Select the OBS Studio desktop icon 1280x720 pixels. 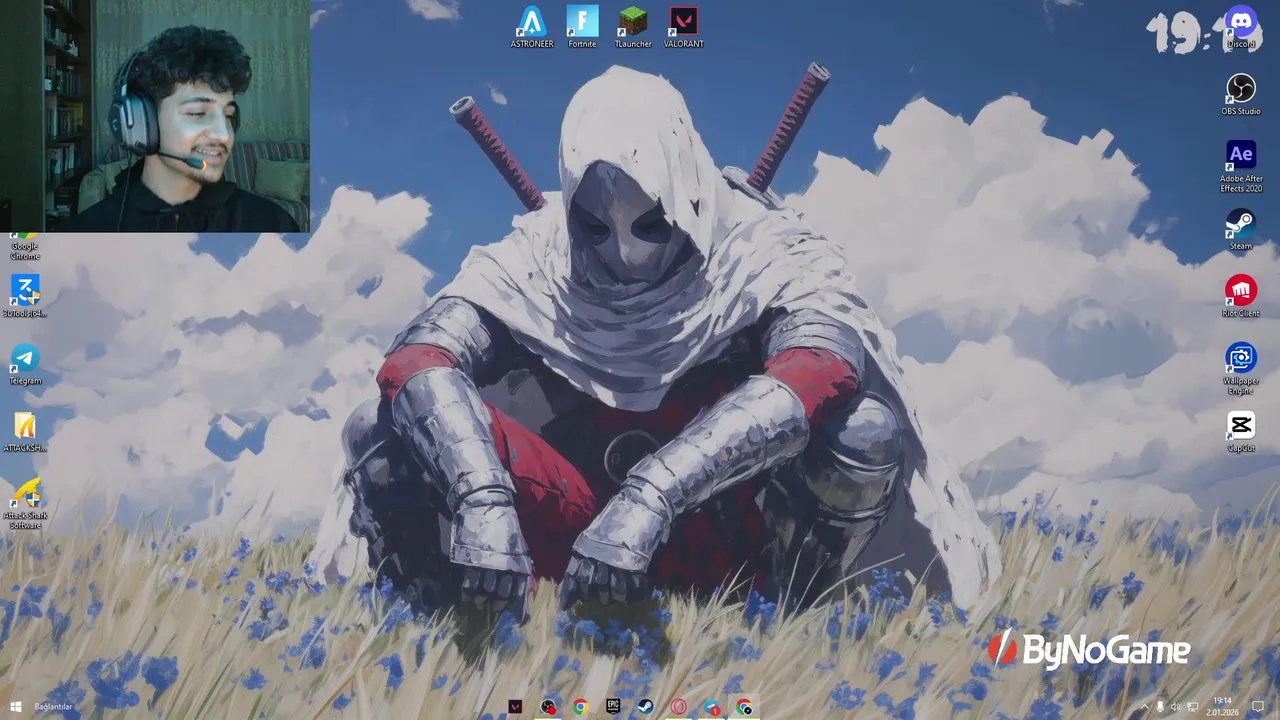[1241, 94]
